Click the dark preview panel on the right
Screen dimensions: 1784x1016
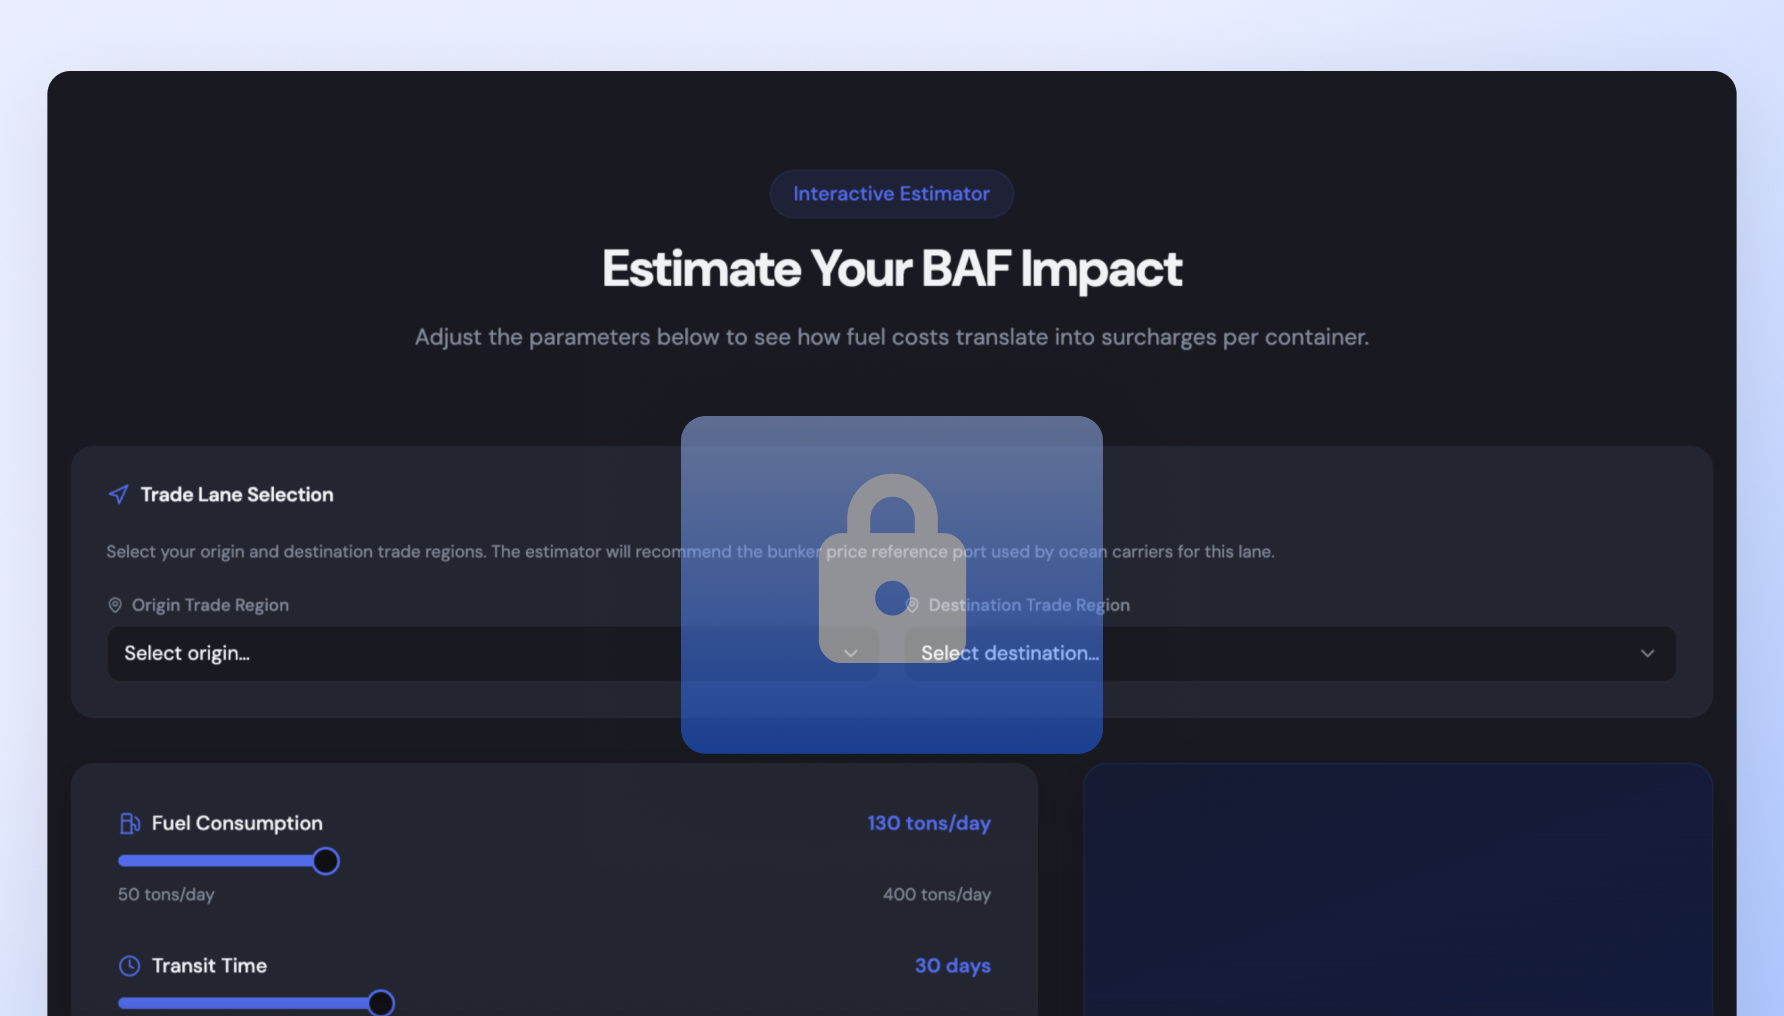tap(1398, 890)
